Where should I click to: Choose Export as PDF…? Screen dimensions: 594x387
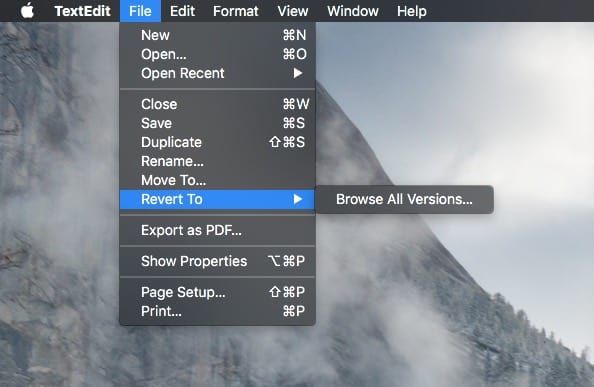click(x=217, y=230)
